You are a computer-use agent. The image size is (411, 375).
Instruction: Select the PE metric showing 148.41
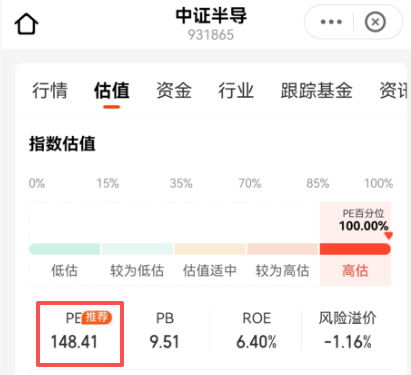click(80, 334)
